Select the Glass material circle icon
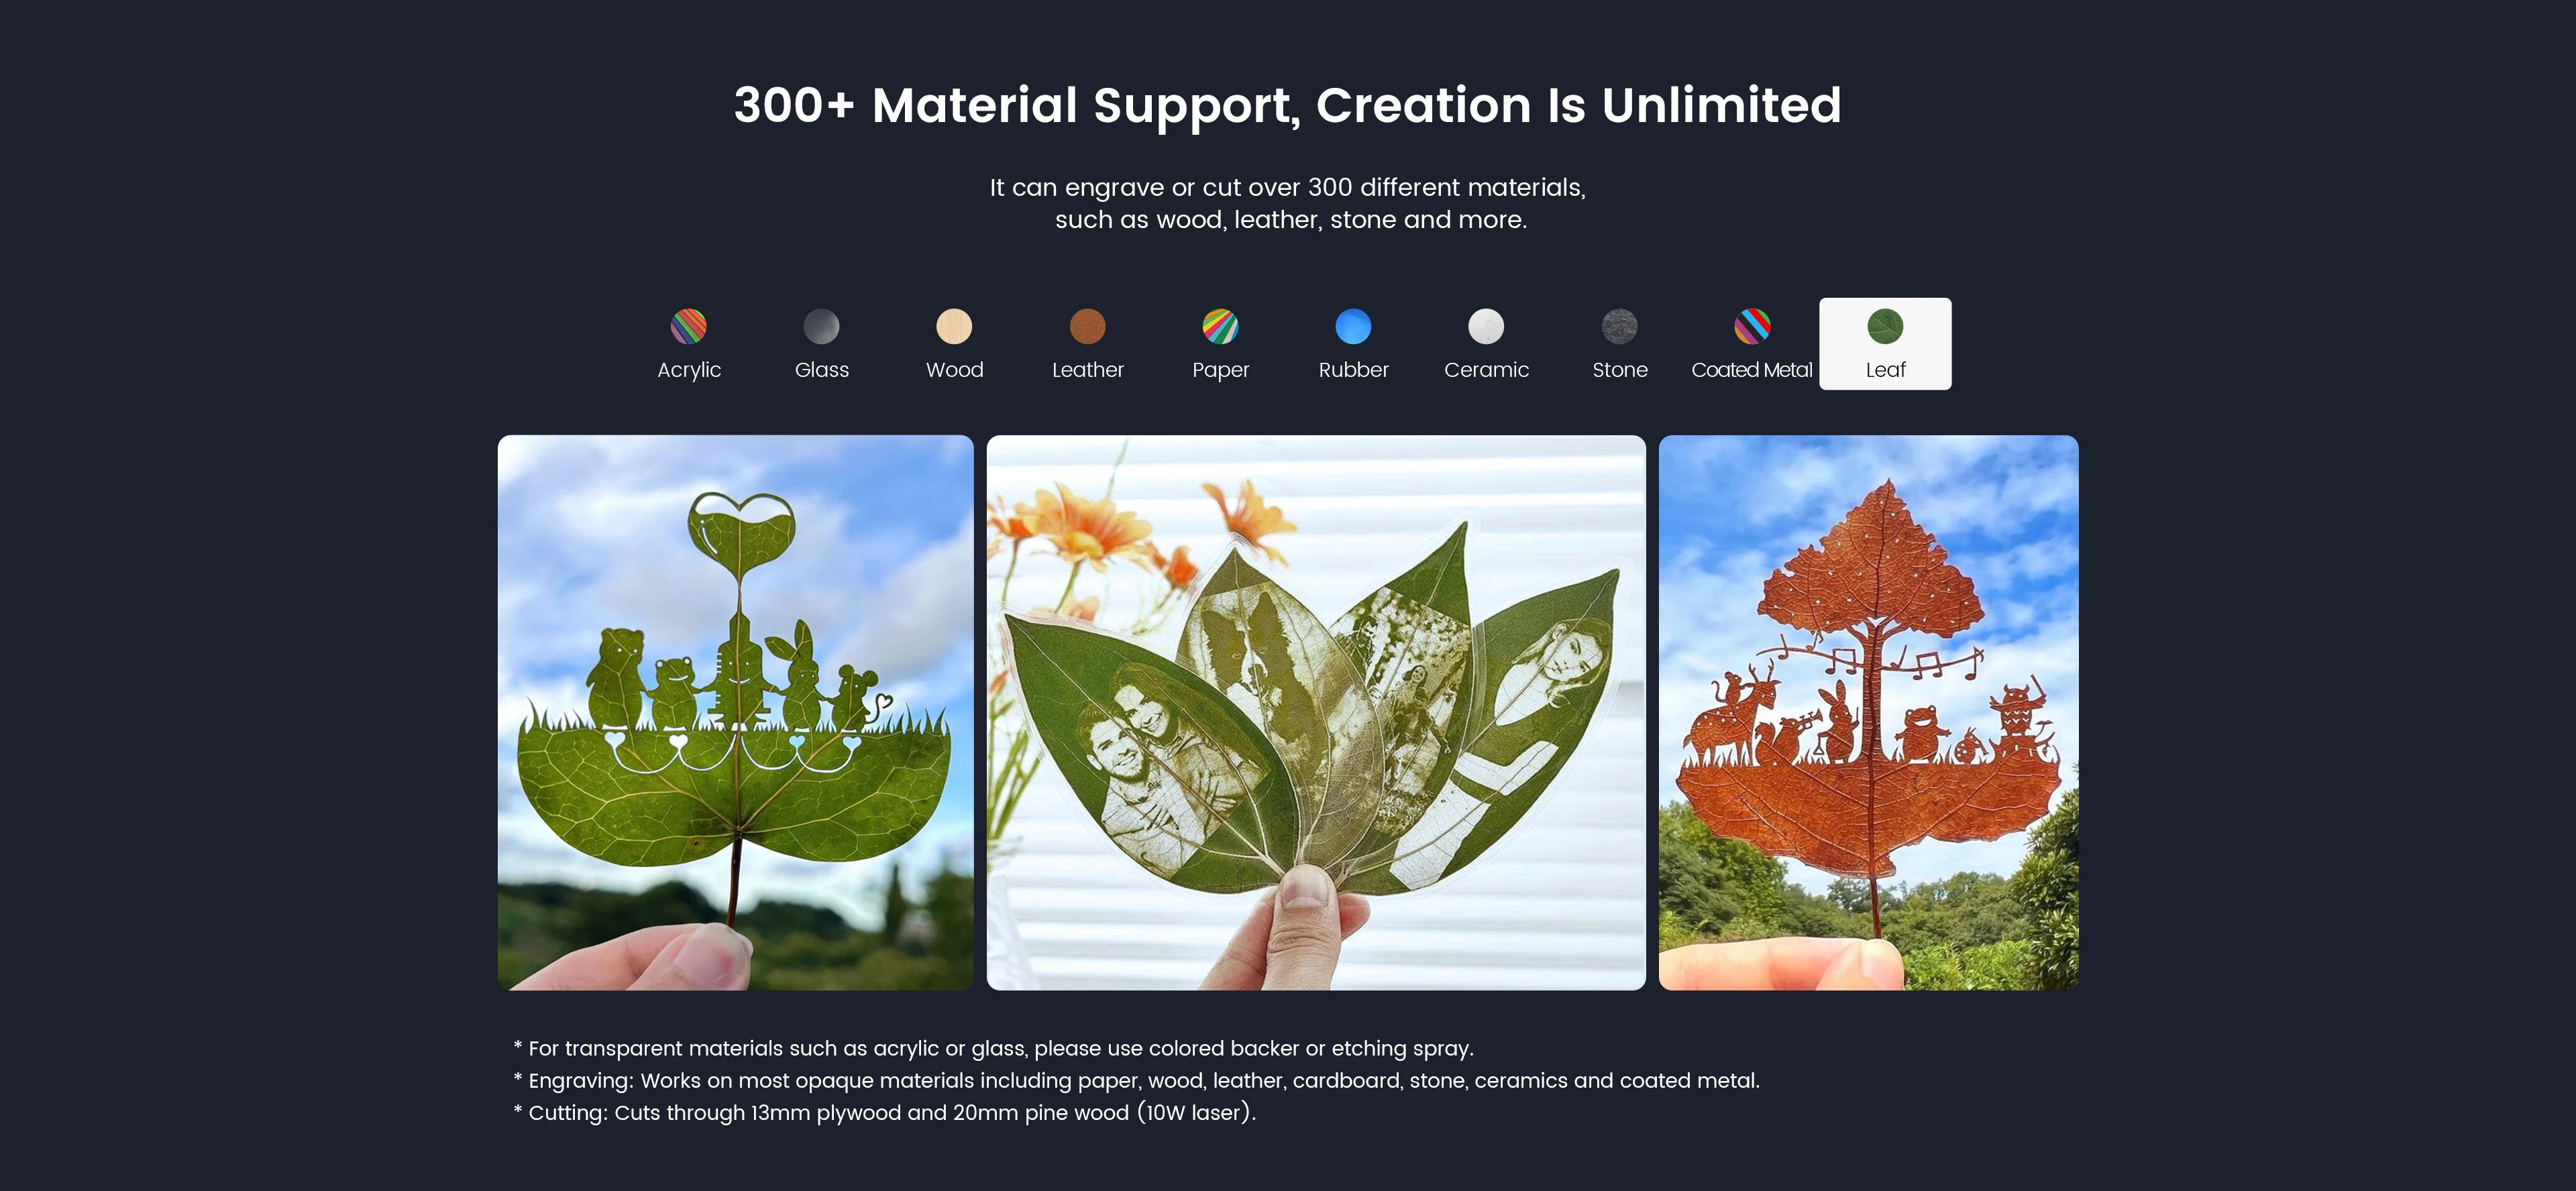Screen dimensions: 2576x1191 tap(822, 326)
